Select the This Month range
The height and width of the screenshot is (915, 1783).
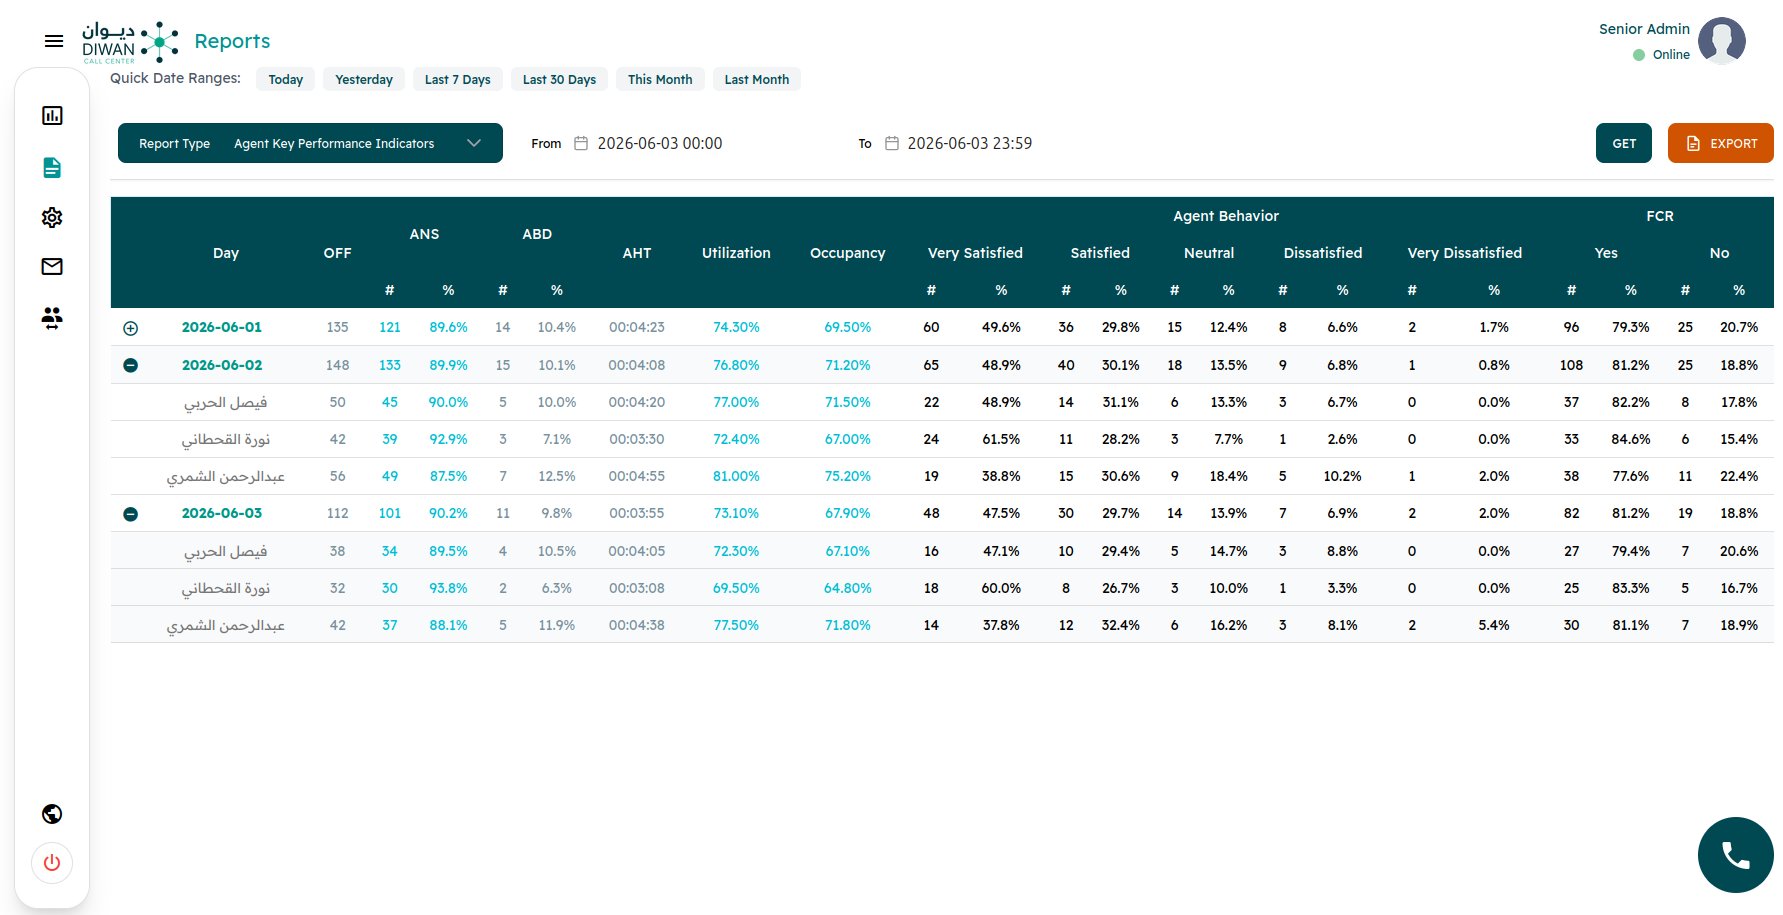660,79
